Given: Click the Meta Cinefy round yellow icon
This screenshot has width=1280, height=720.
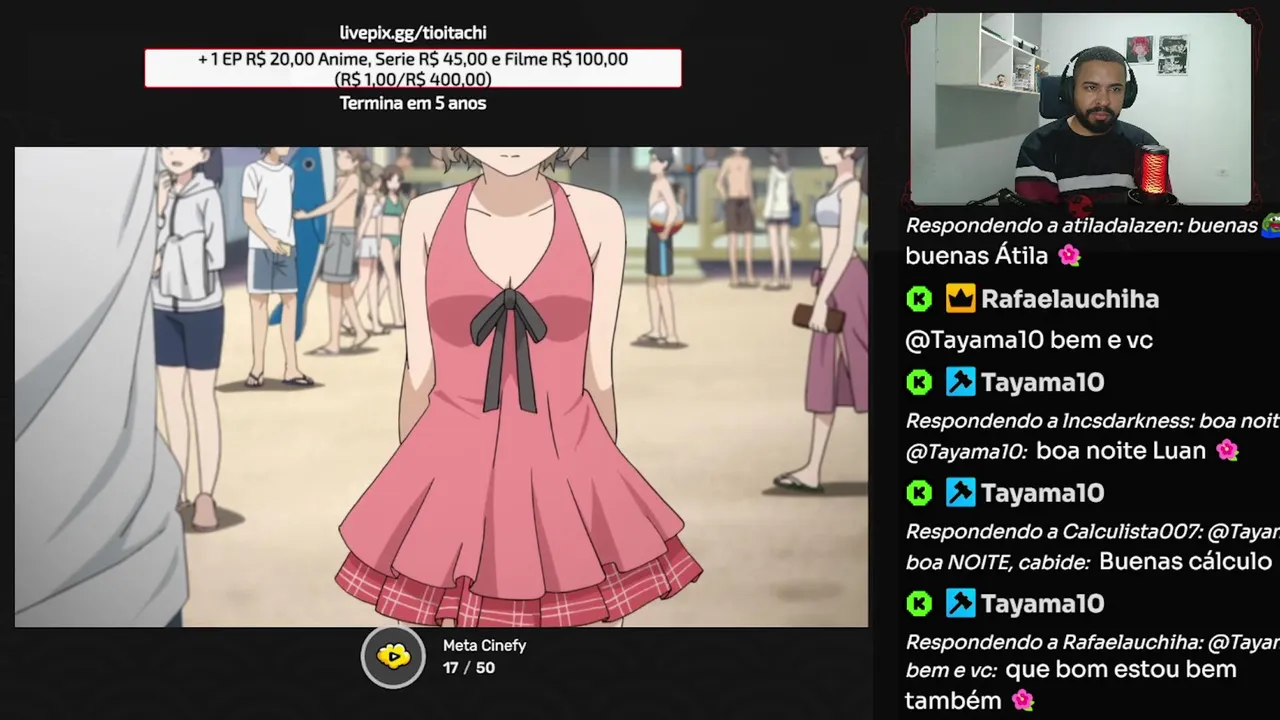Looking at the screenshot, I should (x=393, y=657).
